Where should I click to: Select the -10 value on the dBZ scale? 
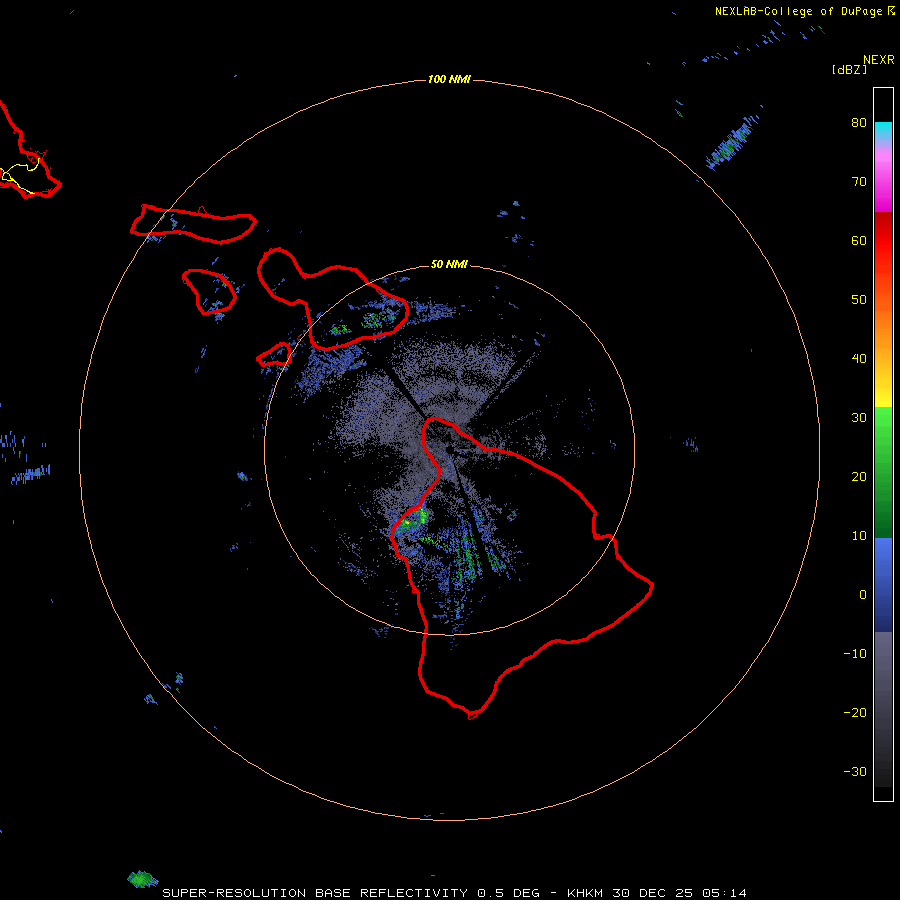(x=855, y=654)
